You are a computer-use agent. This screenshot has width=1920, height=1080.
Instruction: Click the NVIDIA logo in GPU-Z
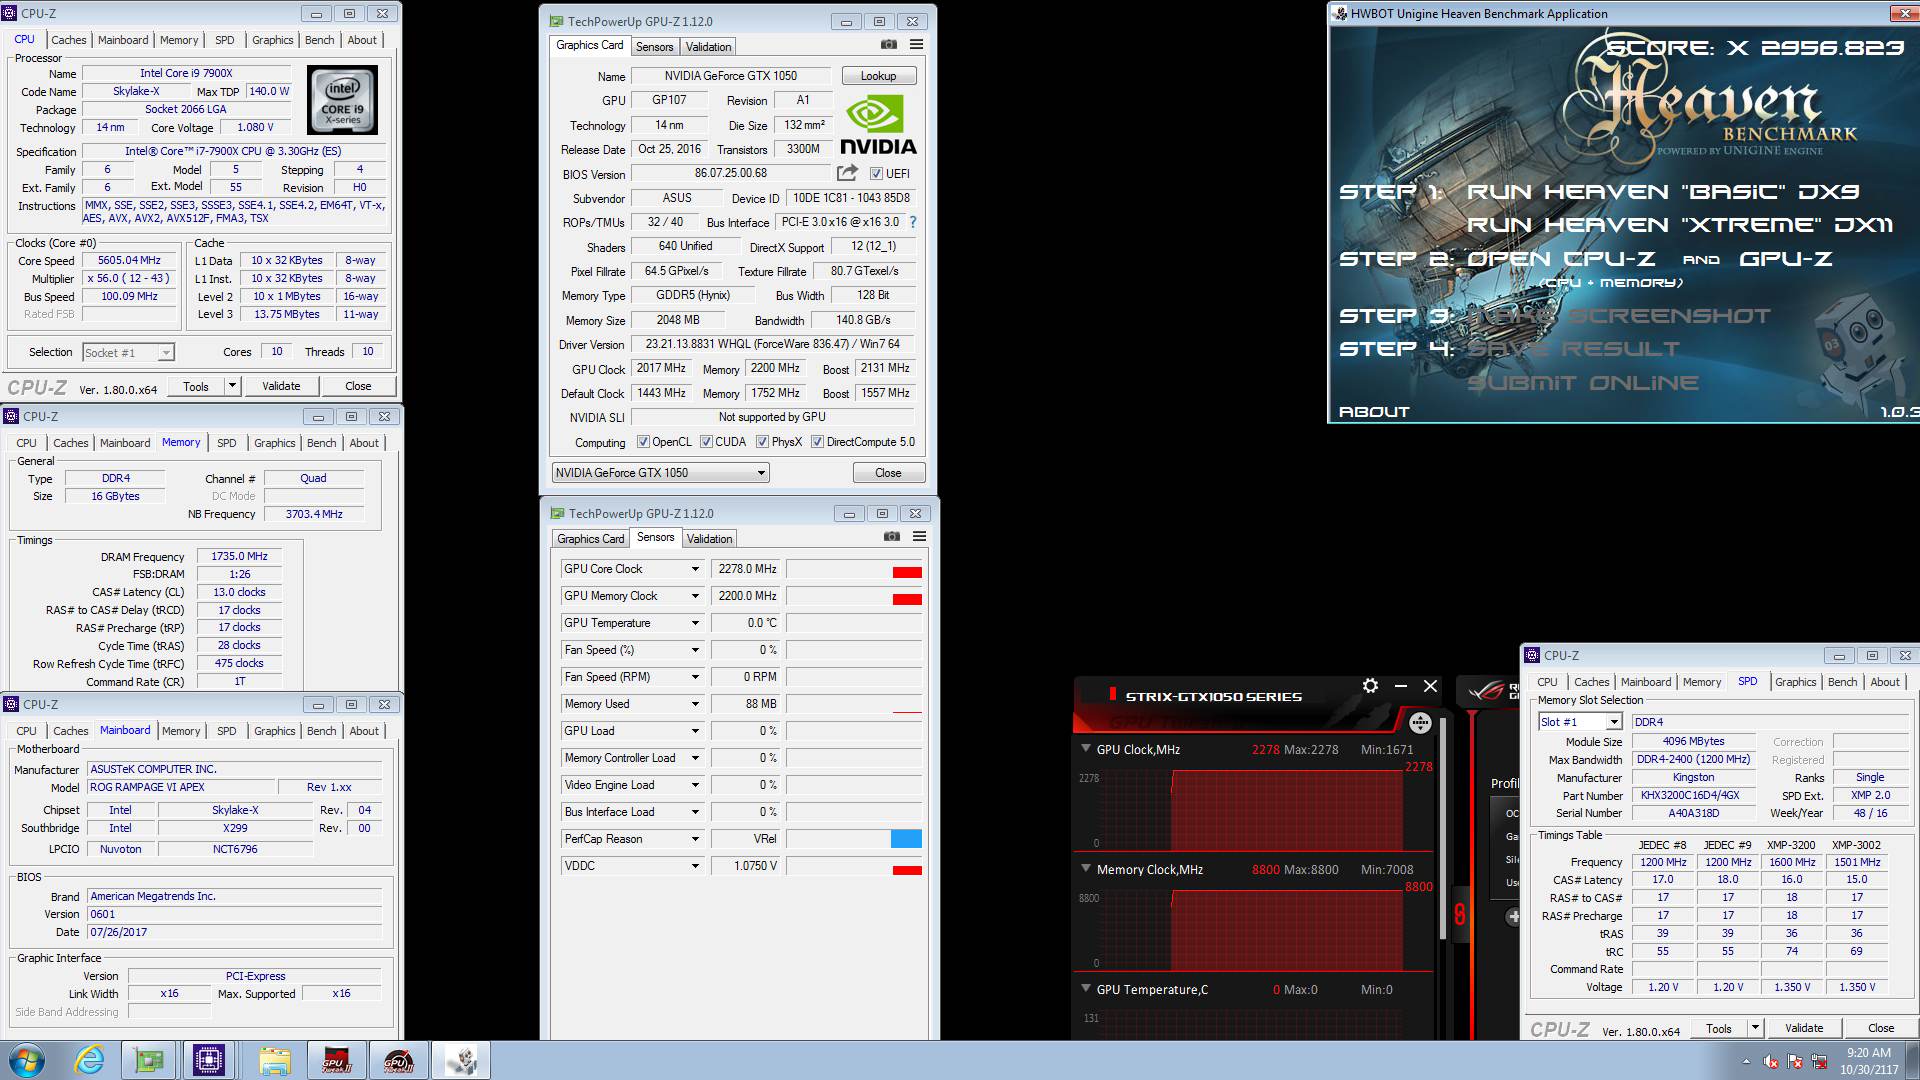pos(877,125)
